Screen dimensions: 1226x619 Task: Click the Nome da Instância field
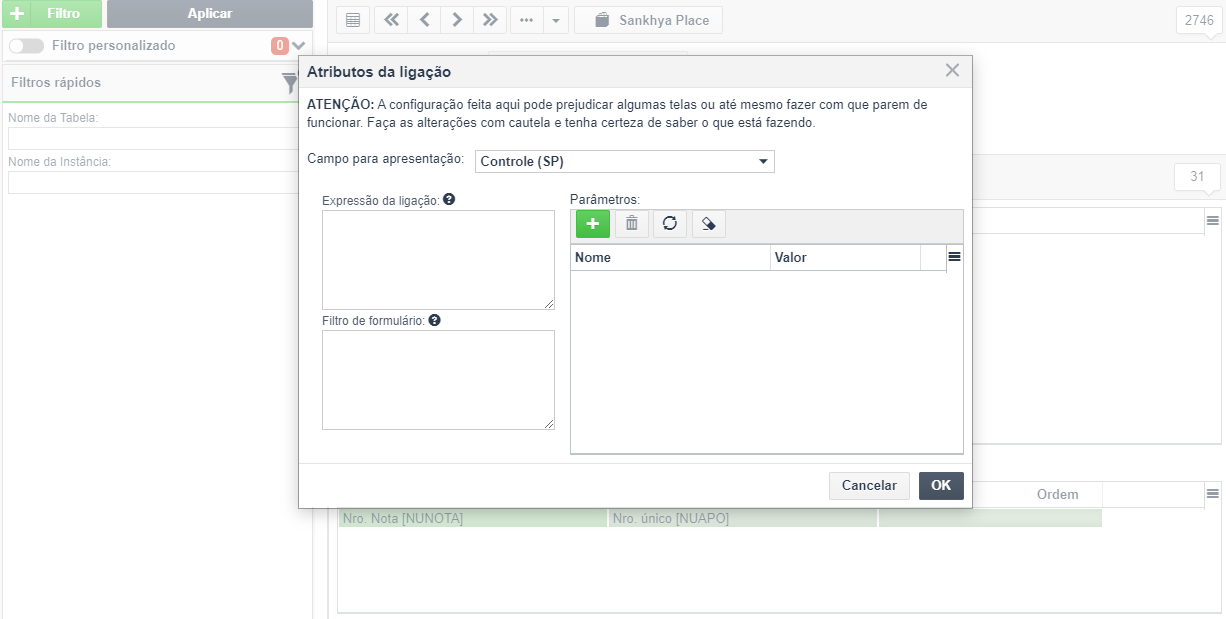coord(155,182)
